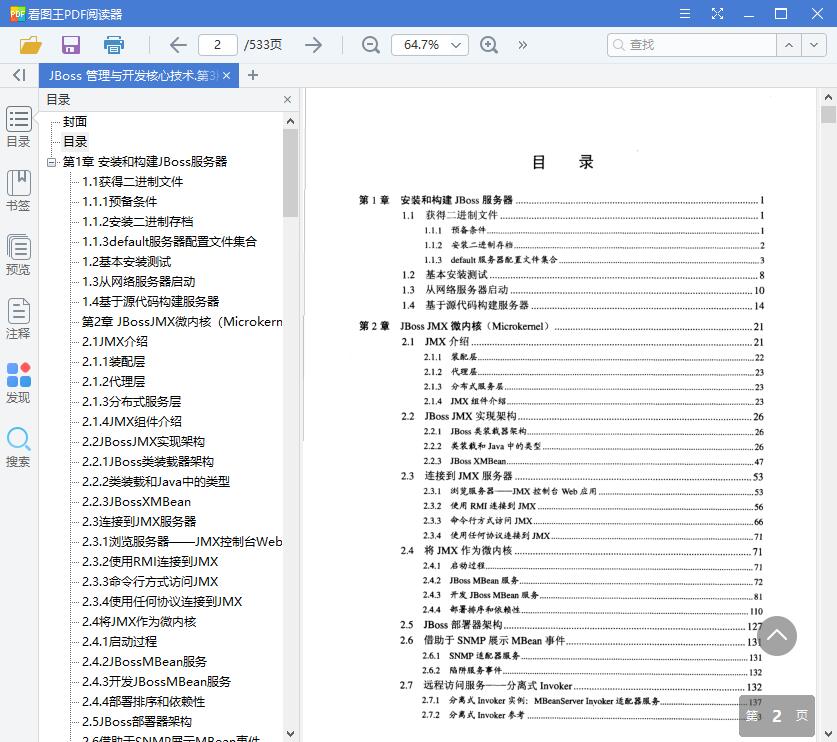Viewport: 837px width, 742px height.
Task: Click the page number input field
Action: (x=217, y=45)
